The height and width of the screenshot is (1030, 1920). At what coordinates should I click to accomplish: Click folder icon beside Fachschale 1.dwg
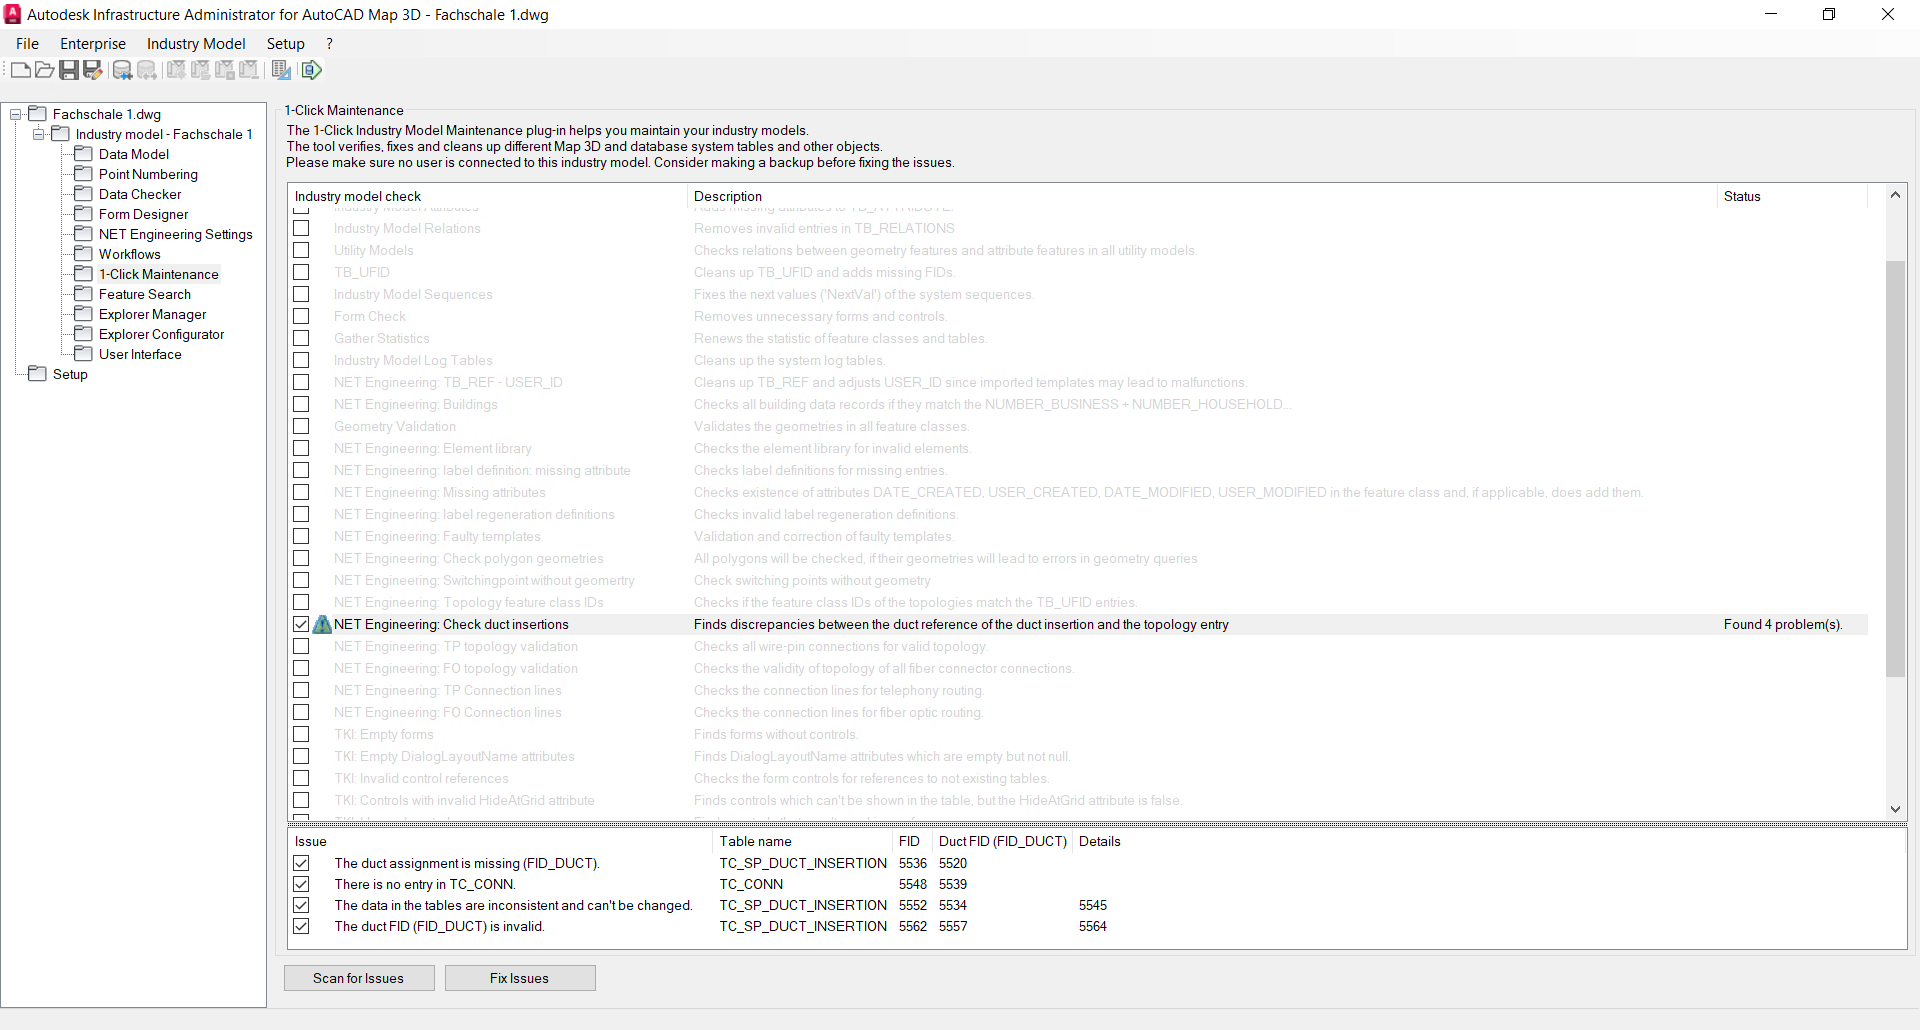click(x=38, y=114)
